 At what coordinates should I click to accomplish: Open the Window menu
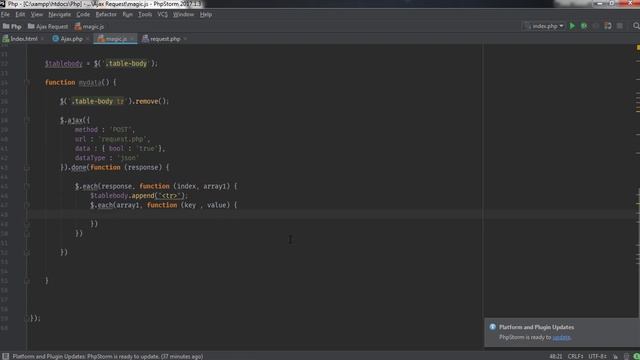point(183,14)
